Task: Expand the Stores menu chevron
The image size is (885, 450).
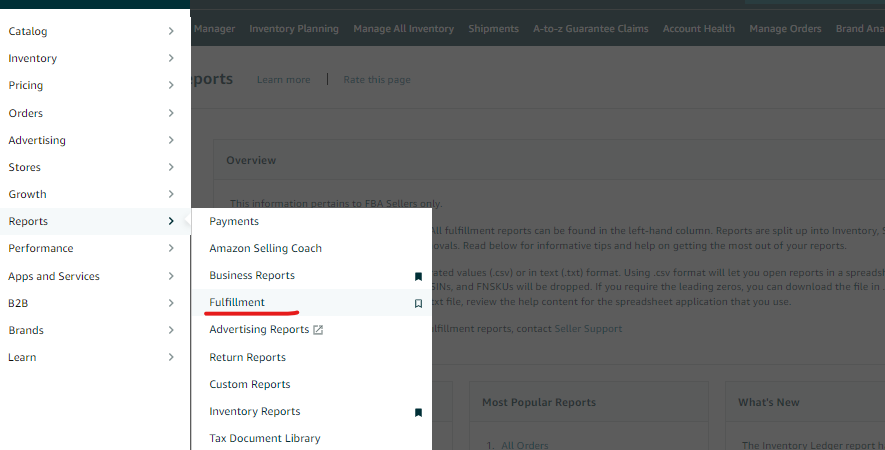Action: pyautogui.click(x=171, y=167)
